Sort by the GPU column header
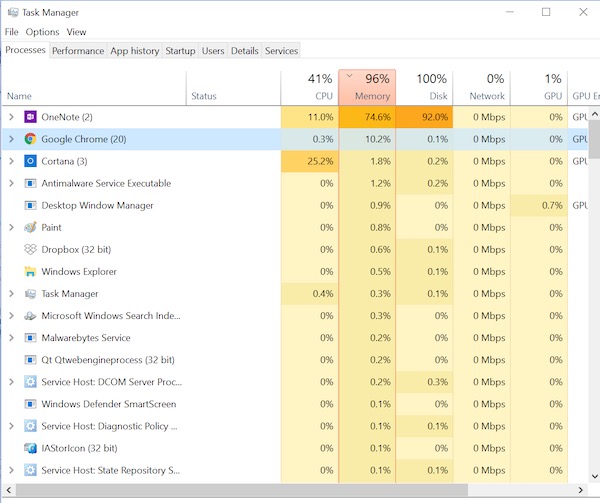600x503 pixels. (x=539, y=88)
